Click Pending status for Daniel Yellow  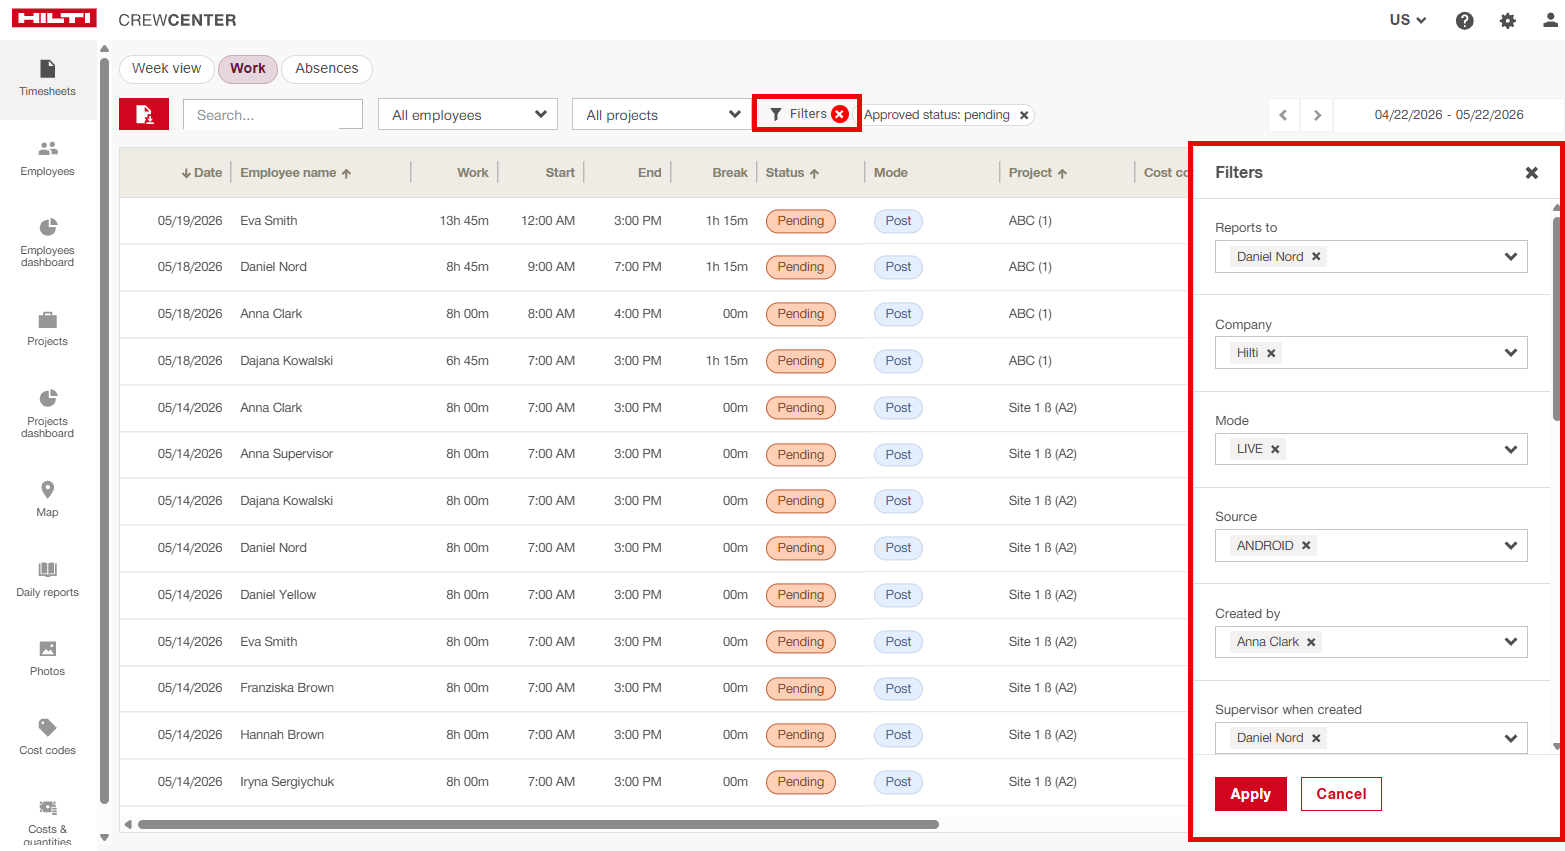coord(801,595)
